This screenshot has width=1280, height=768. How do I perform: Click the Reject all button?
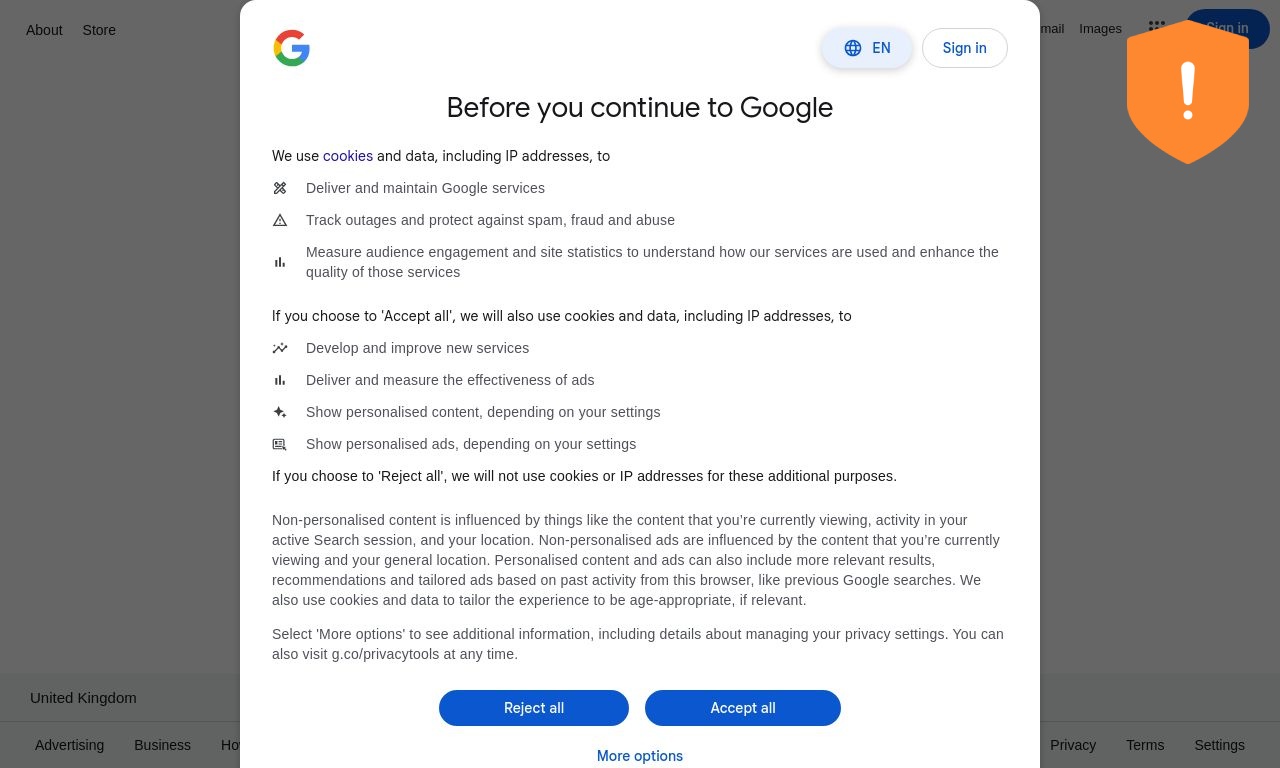tap(534, 708)
